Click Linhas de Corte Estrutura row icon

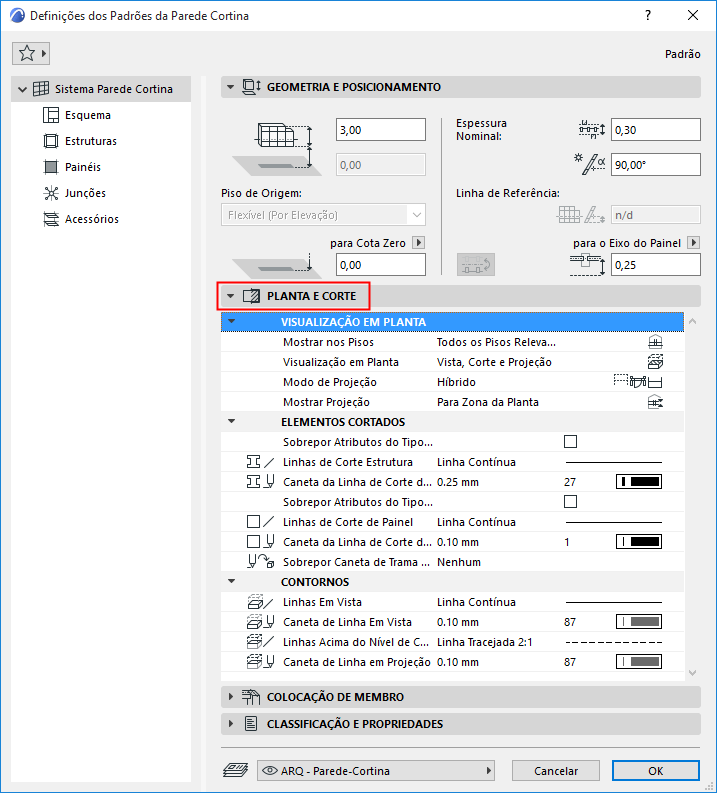pos(260,462)
